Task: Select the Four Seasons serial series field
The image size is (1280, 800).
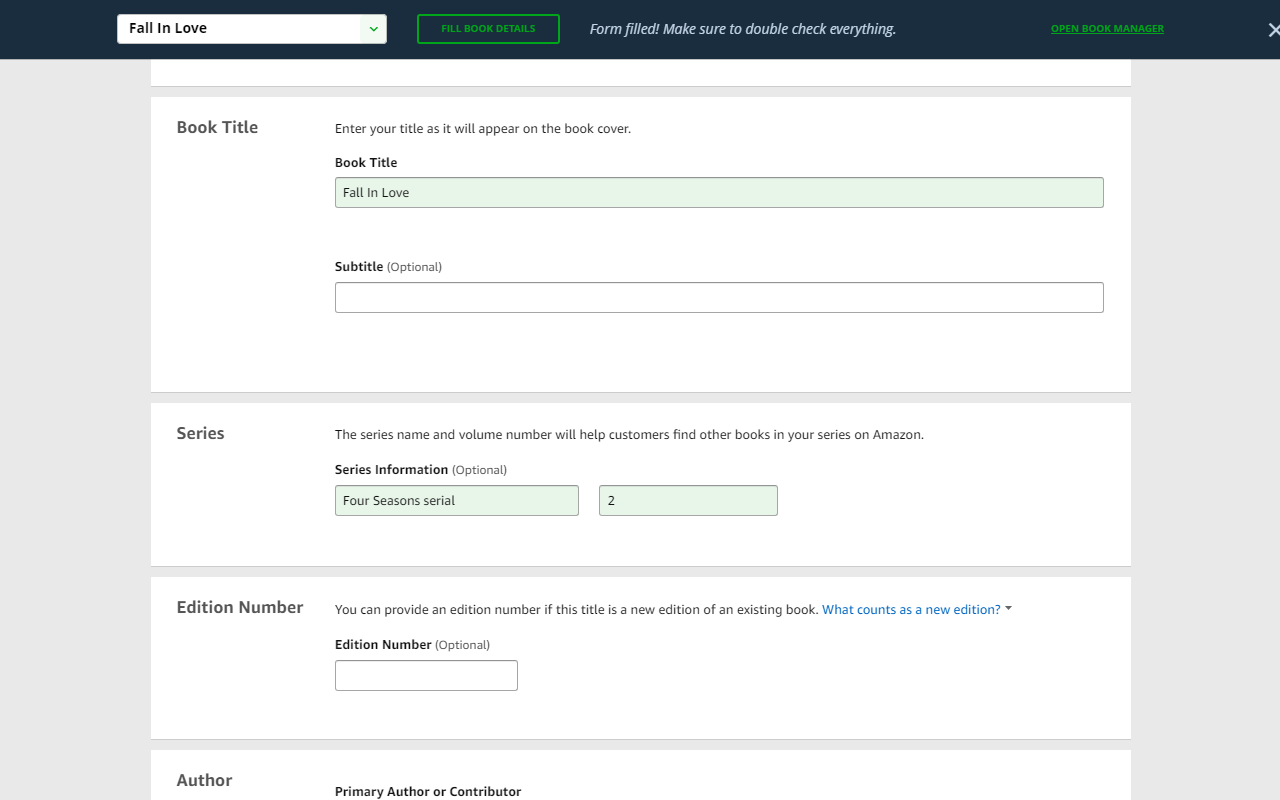Action: coord(456,501)
